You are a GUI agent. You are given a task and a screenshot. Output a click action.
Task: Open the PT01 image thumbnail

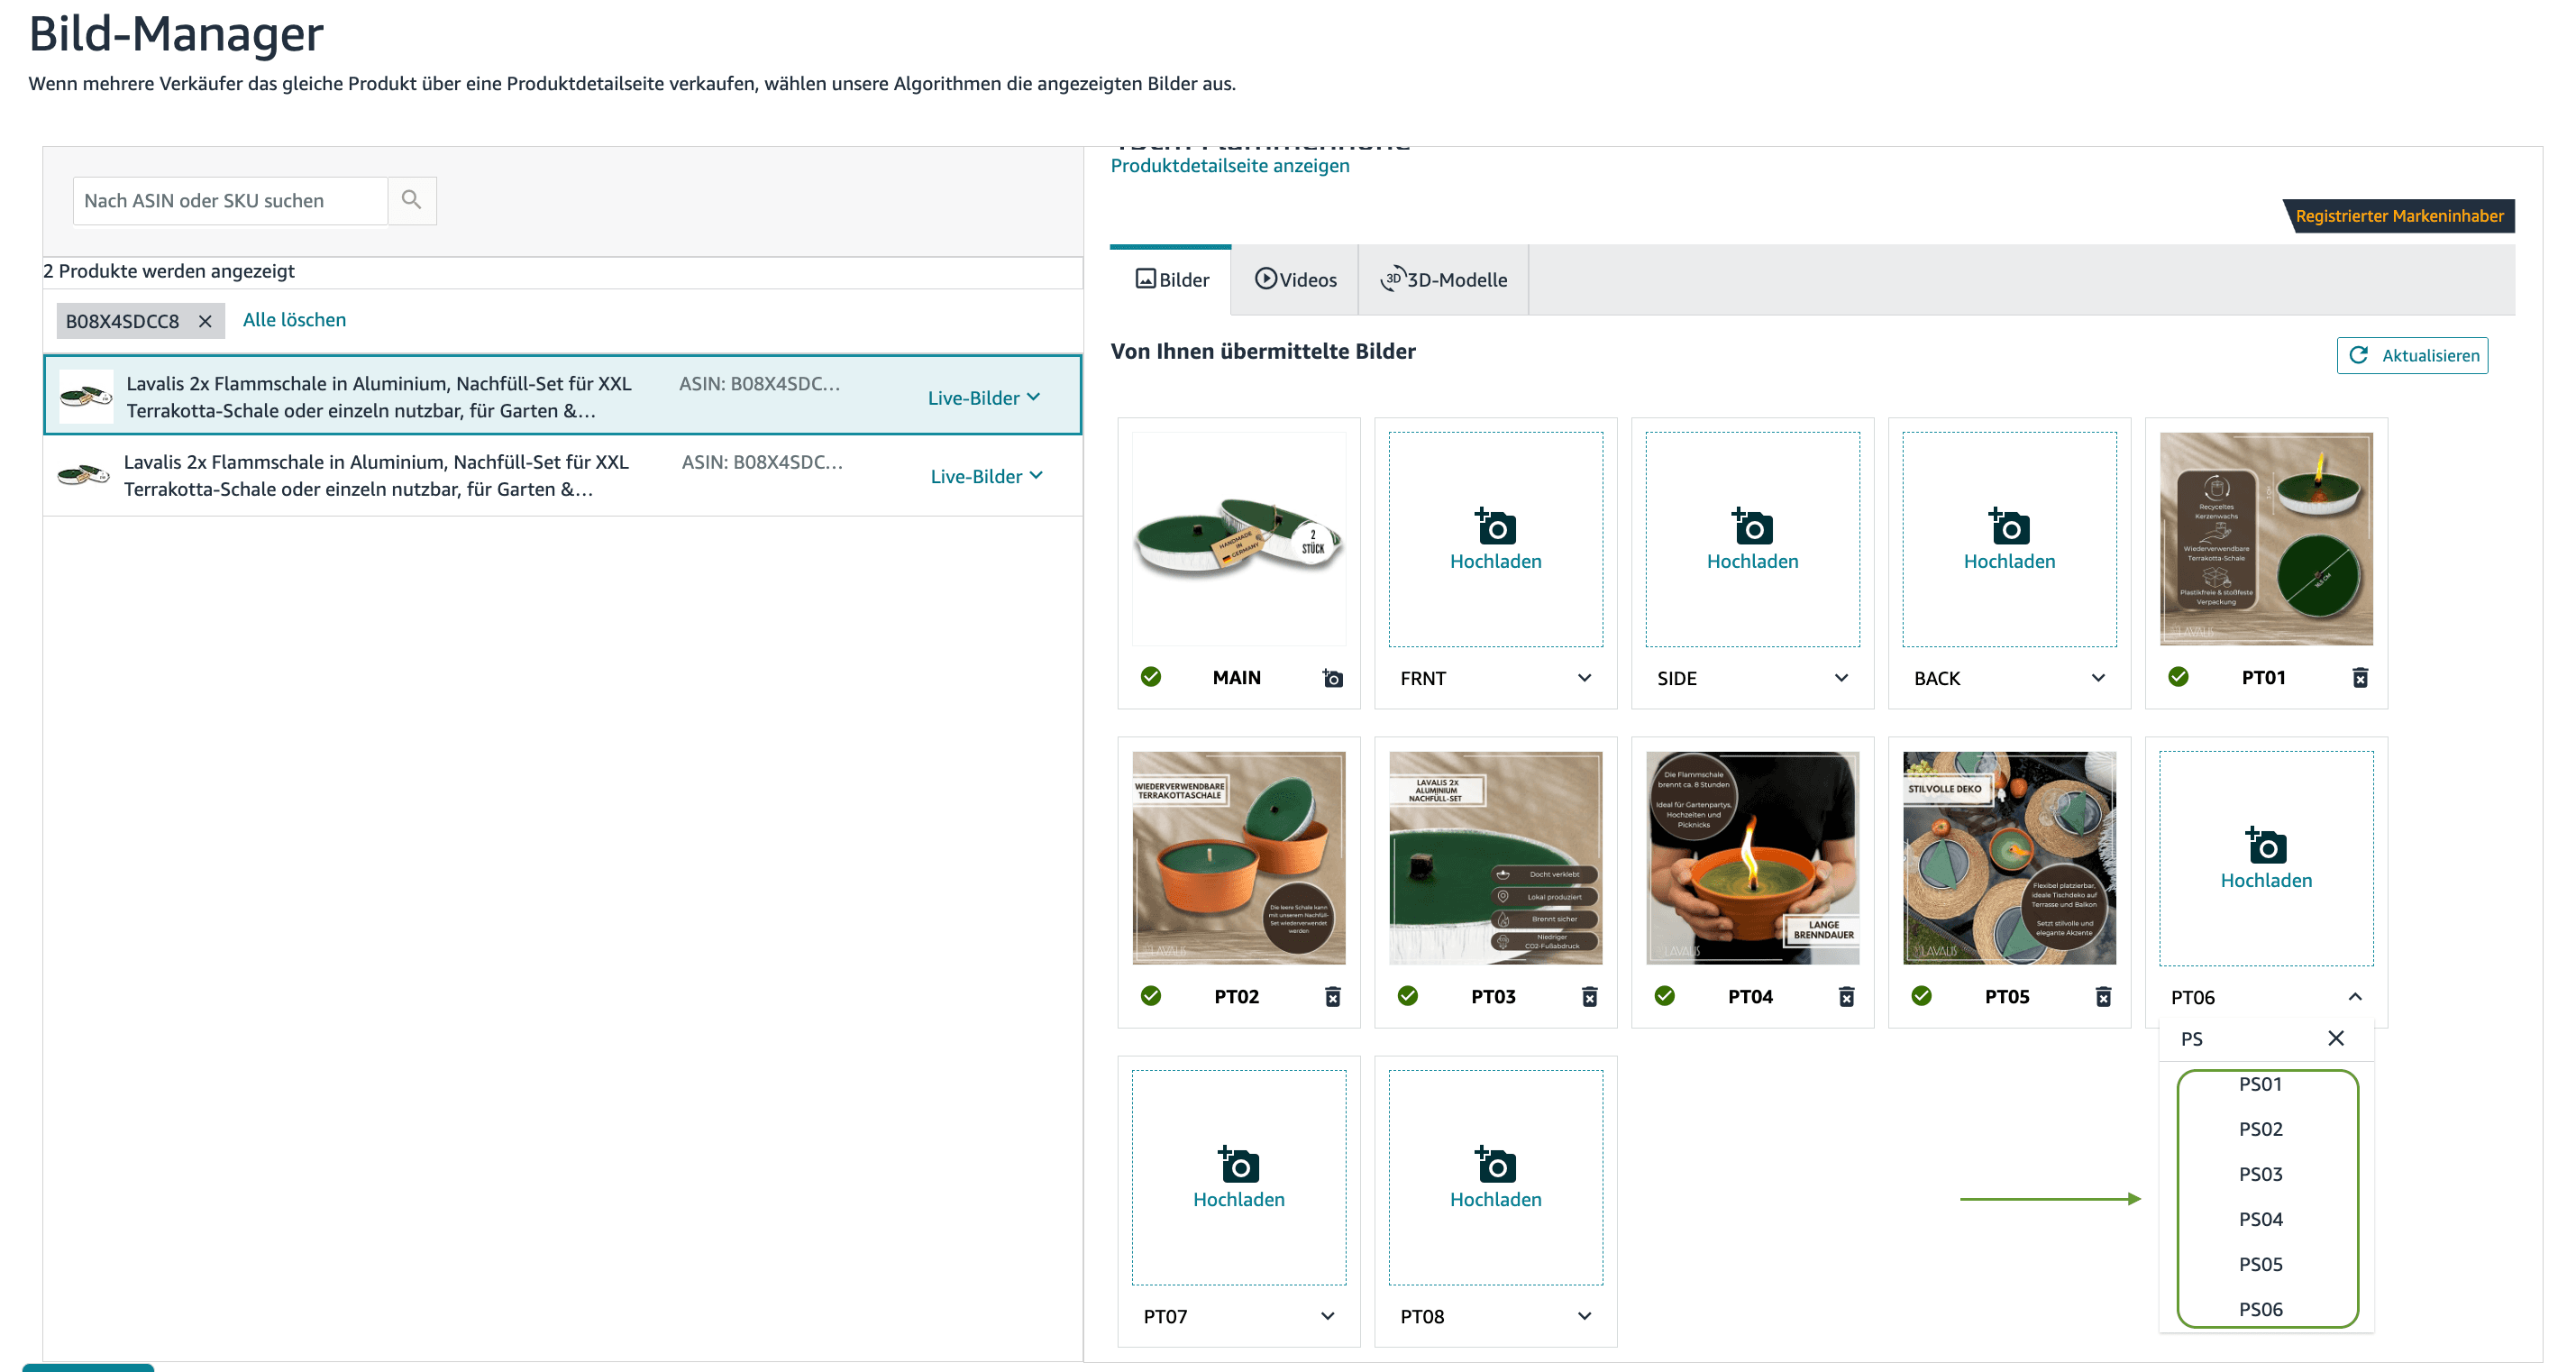pos(2266,539)
